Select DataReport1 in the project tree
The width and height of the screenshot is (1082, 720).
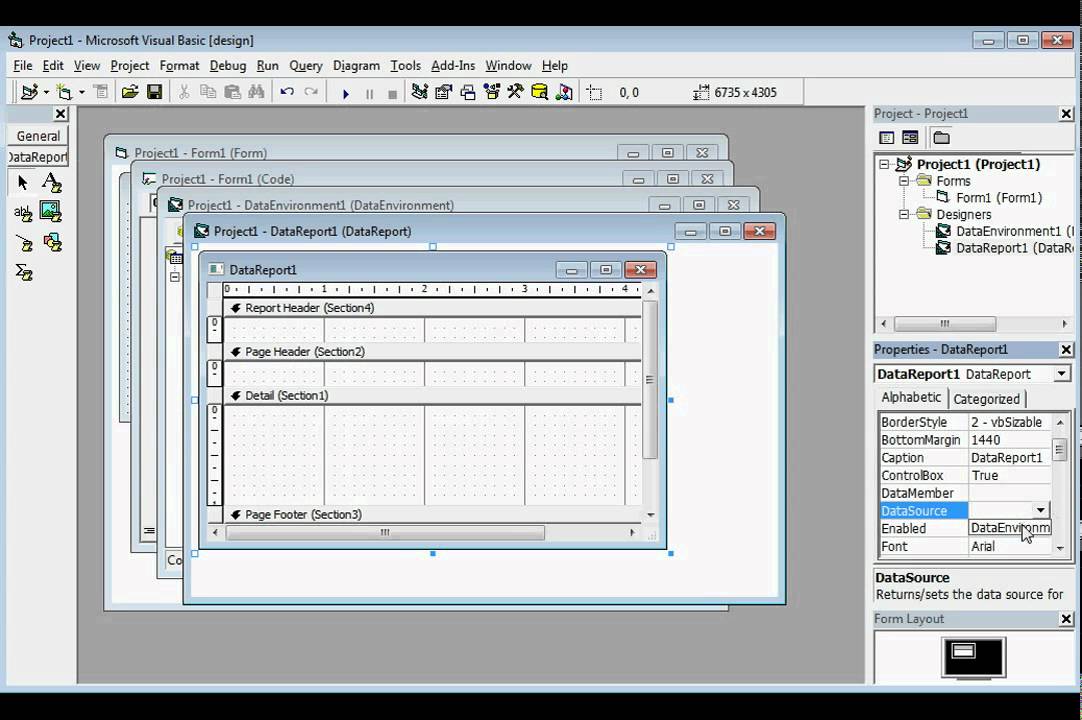pos(1014,248)
